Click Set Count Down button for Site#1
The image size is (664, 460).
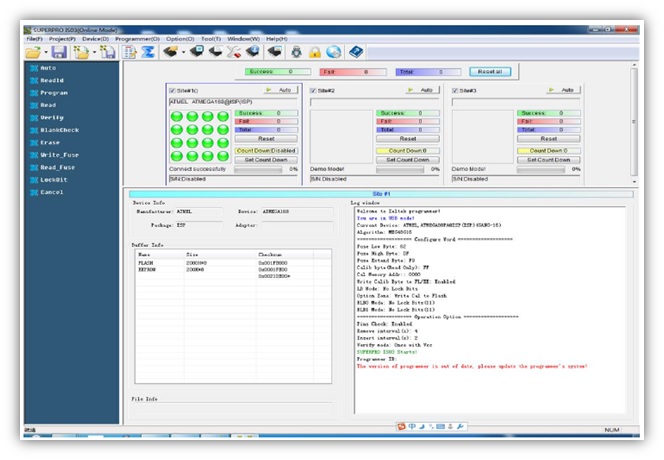click(265, 159)
